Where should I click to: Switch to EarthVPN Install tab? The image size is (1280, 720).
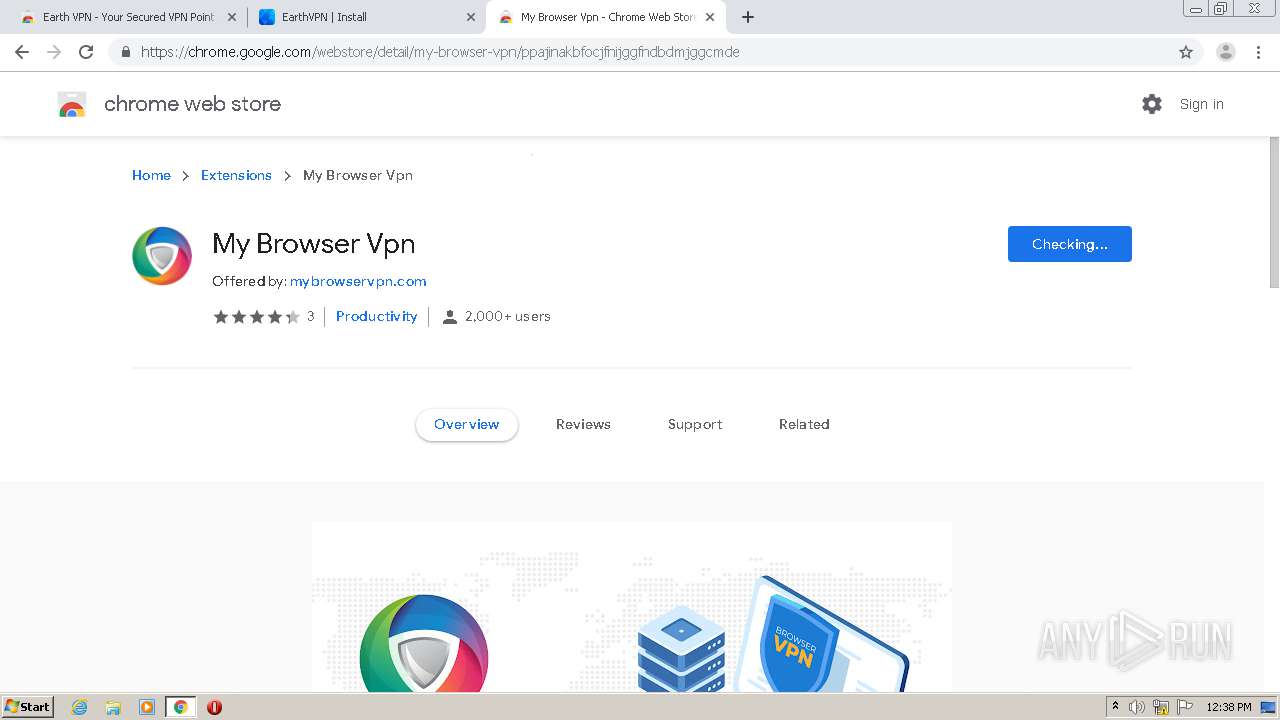click(366, 17)
